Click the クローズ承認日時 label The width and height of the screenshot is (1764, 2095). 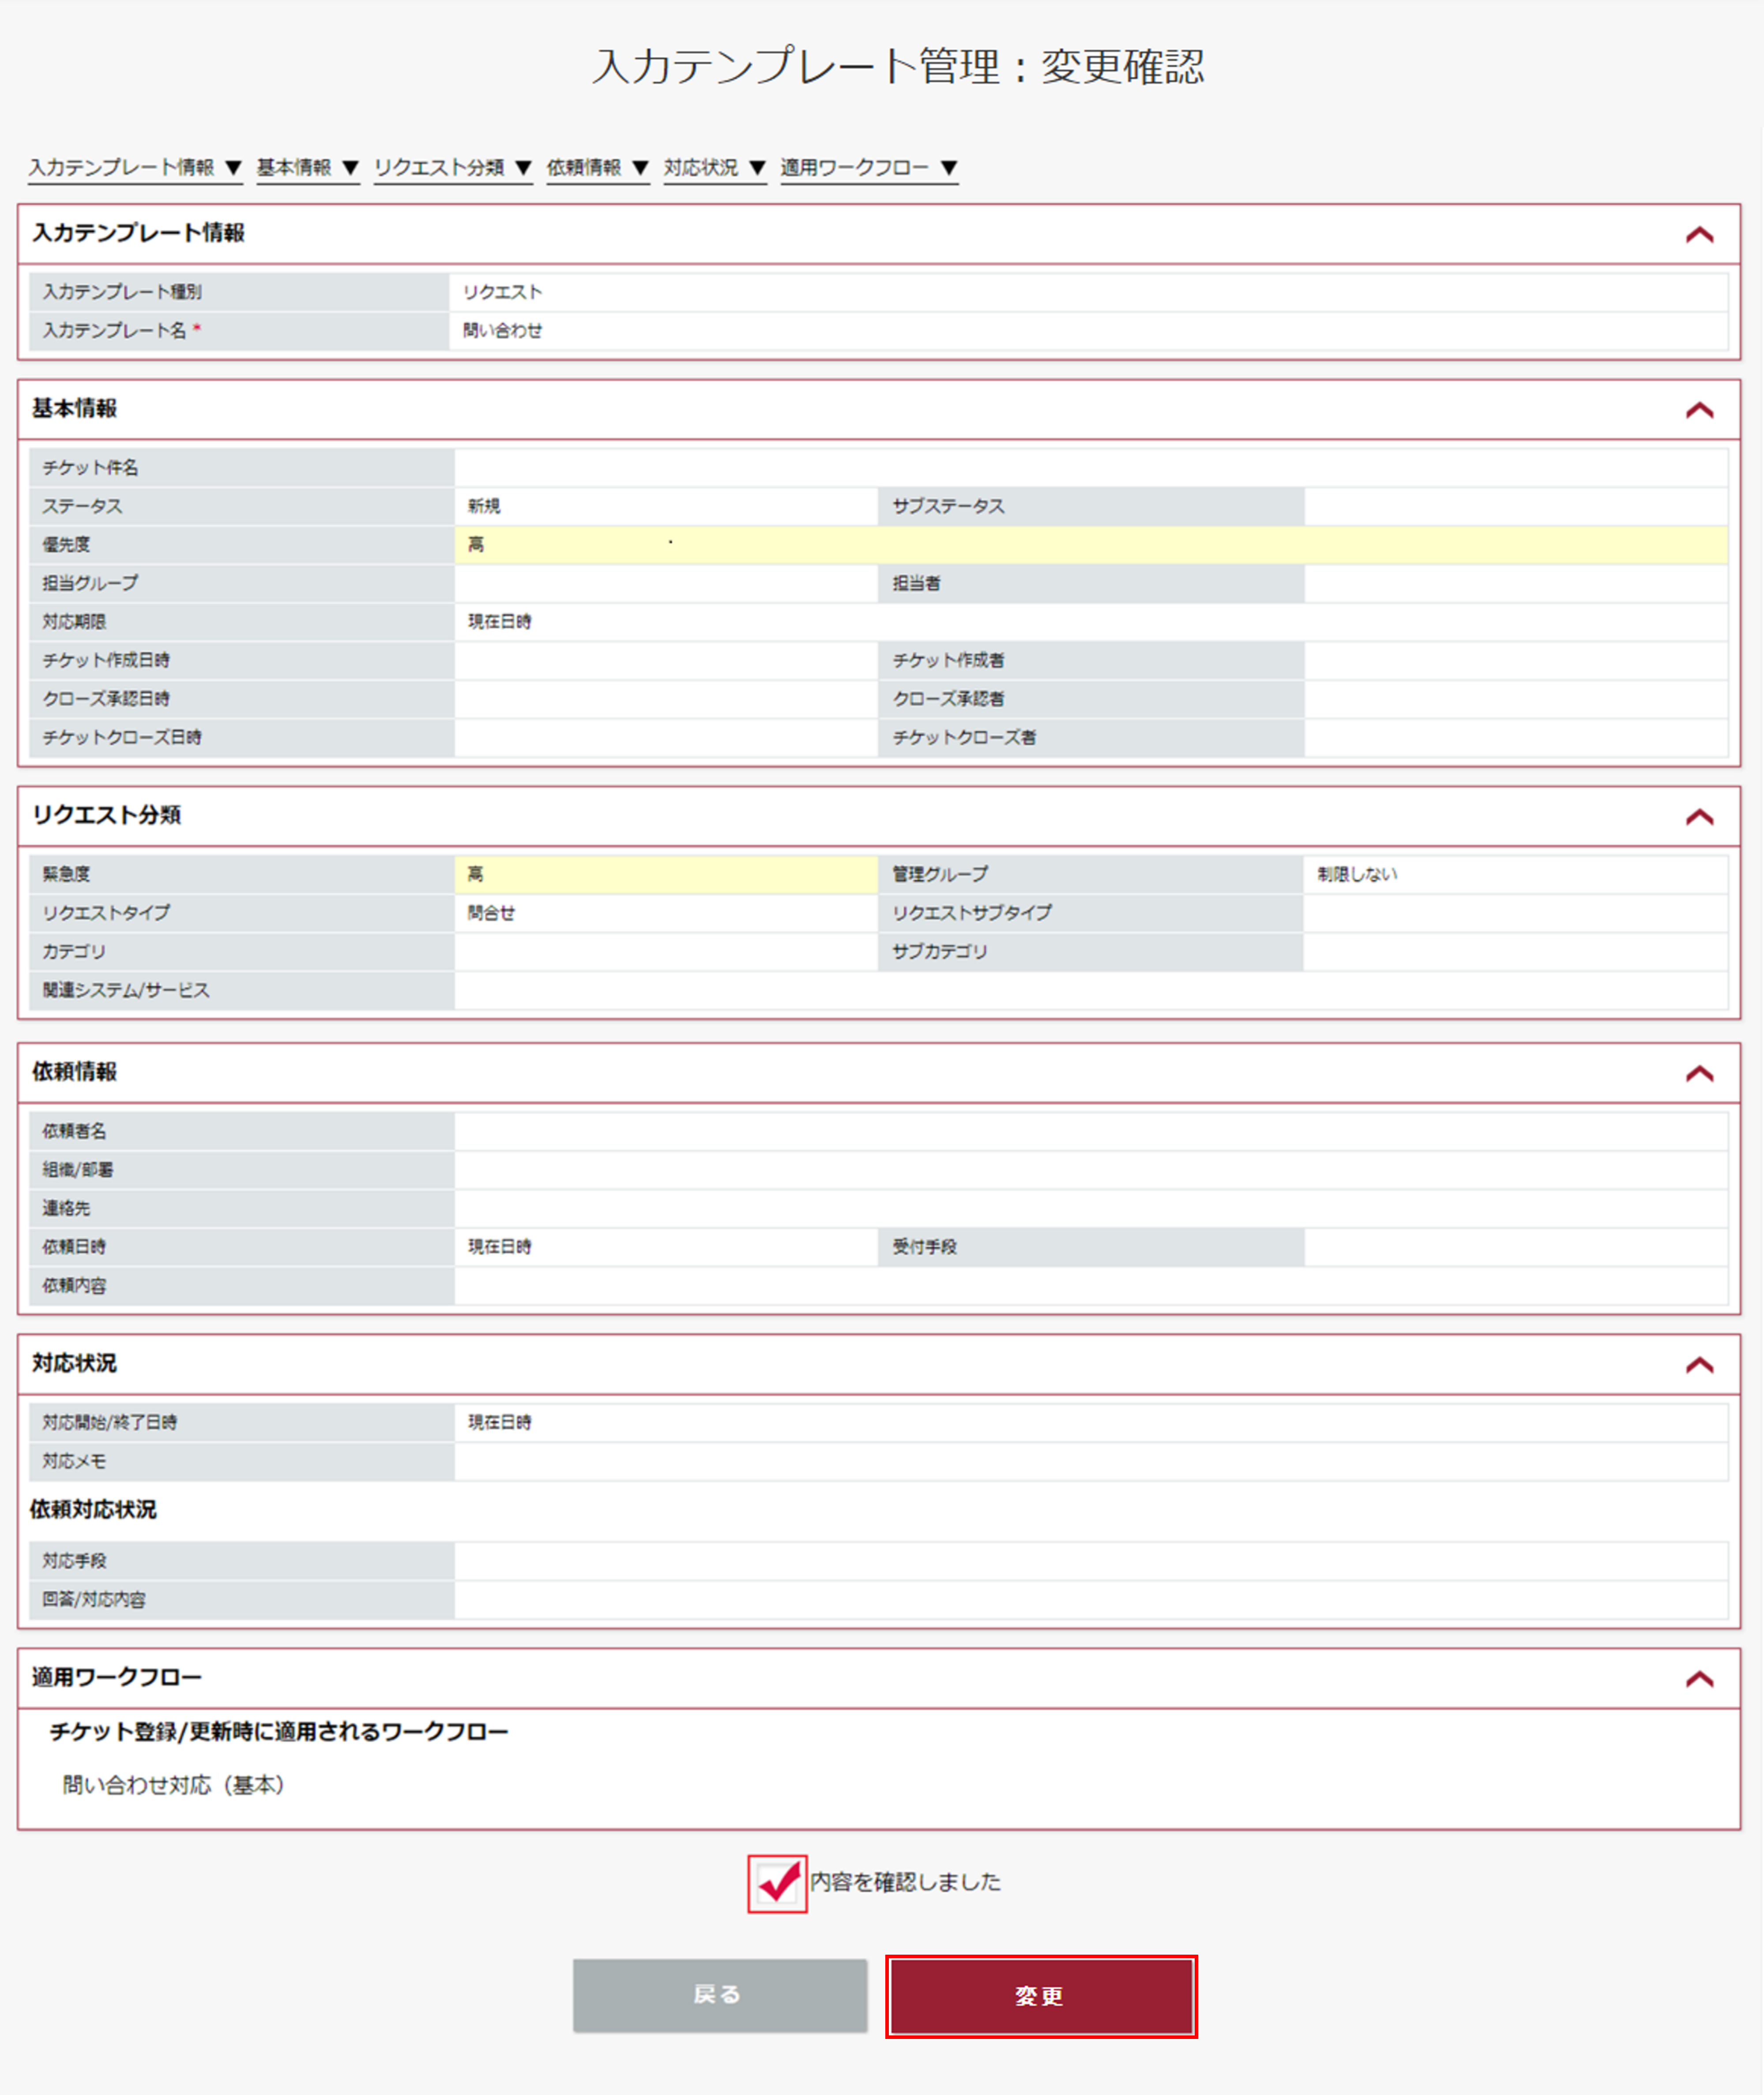(x=106, y=699)
